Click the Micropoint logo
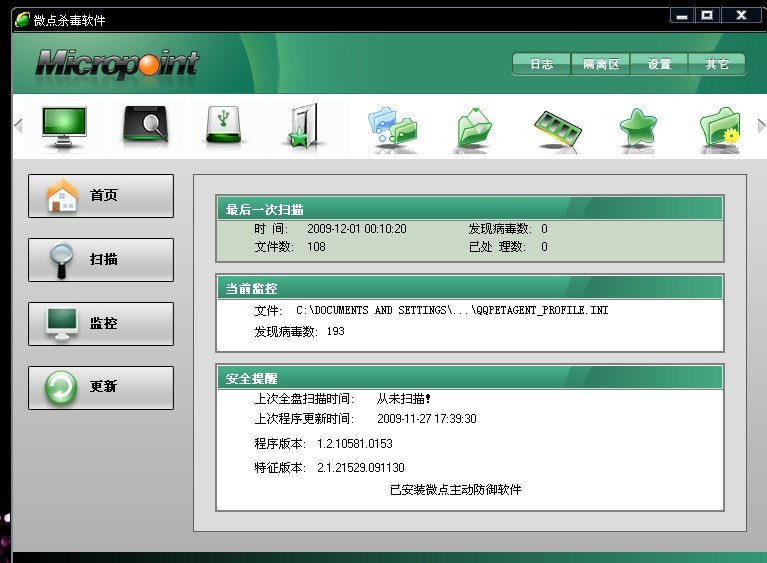Viewport: 767px width, 563px height. click(117, 64)
